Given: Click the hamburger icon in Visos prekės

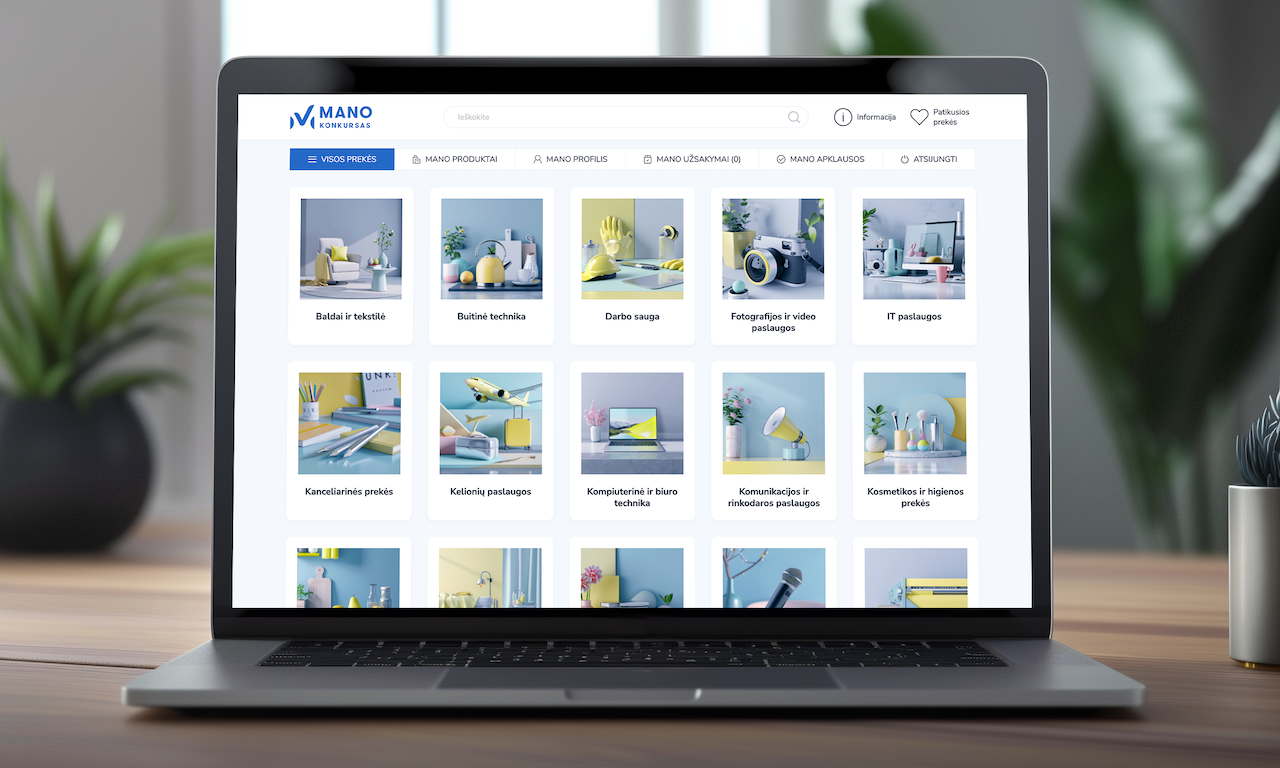Looking at the screenshot, I should (312, 159).
